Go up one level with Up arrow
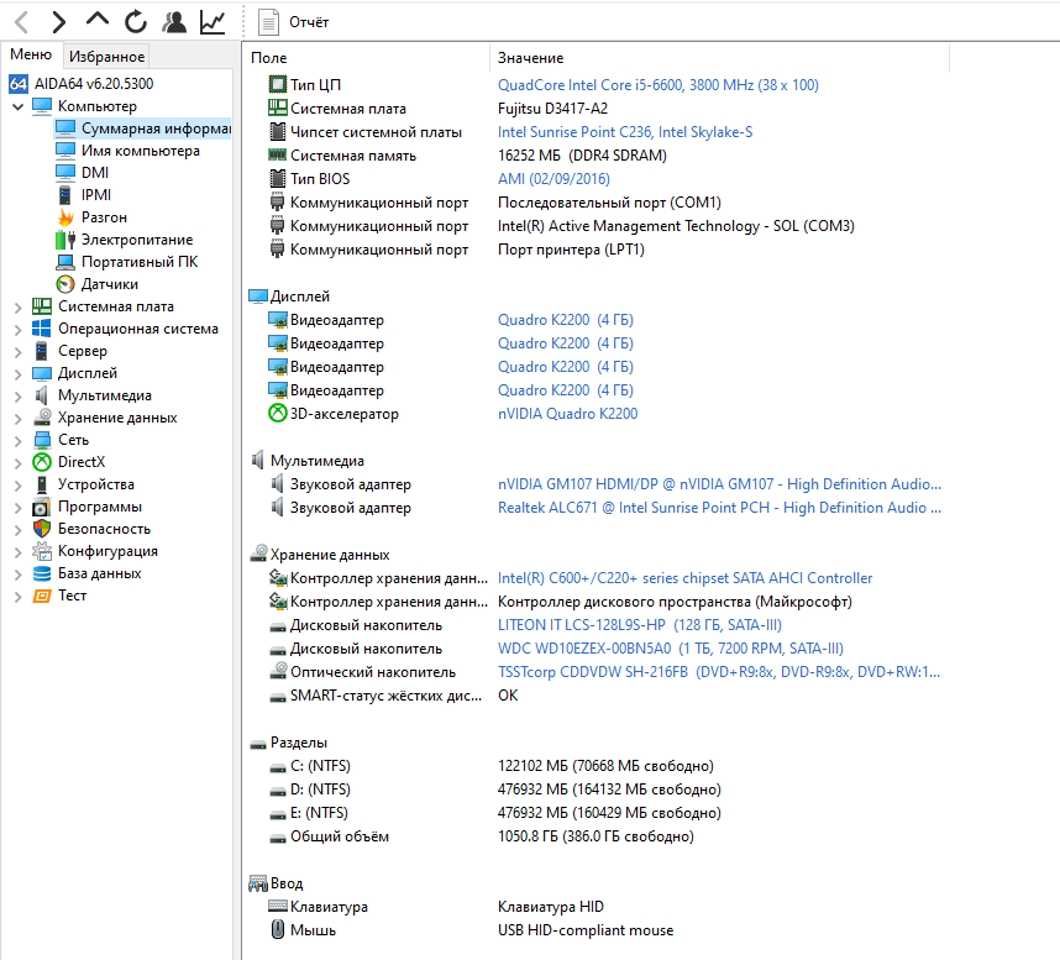The width and height of the screenshot is (1060, 960). pyautogui.click(x=97, y=20)
